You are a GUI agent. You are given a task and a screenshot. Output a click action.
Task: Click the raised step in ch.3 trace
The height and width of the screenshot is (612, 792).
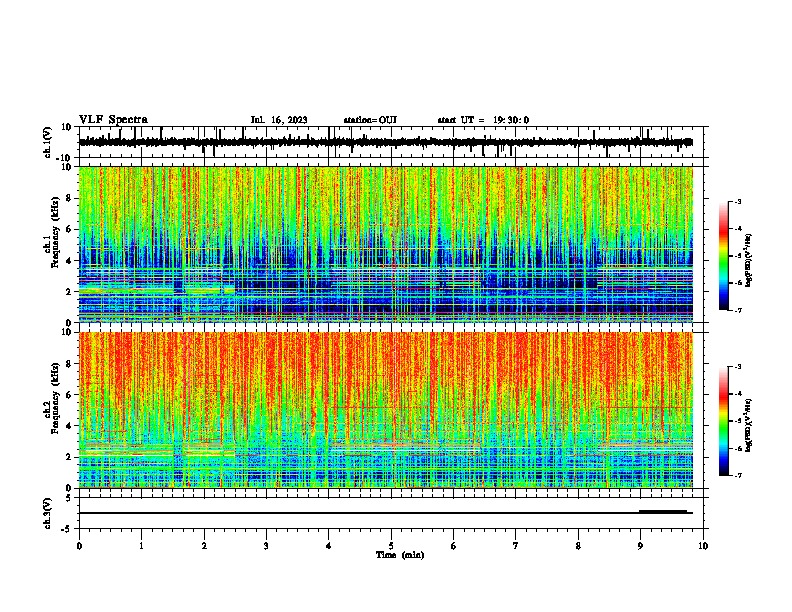663,511
